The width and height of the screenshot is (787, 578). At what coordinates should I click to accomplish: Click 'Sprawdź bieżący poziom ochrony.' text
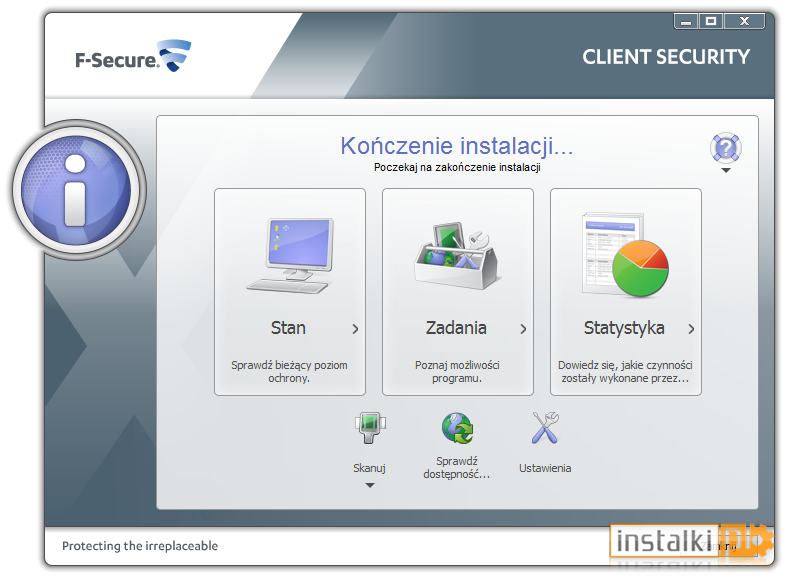(289, 372)
